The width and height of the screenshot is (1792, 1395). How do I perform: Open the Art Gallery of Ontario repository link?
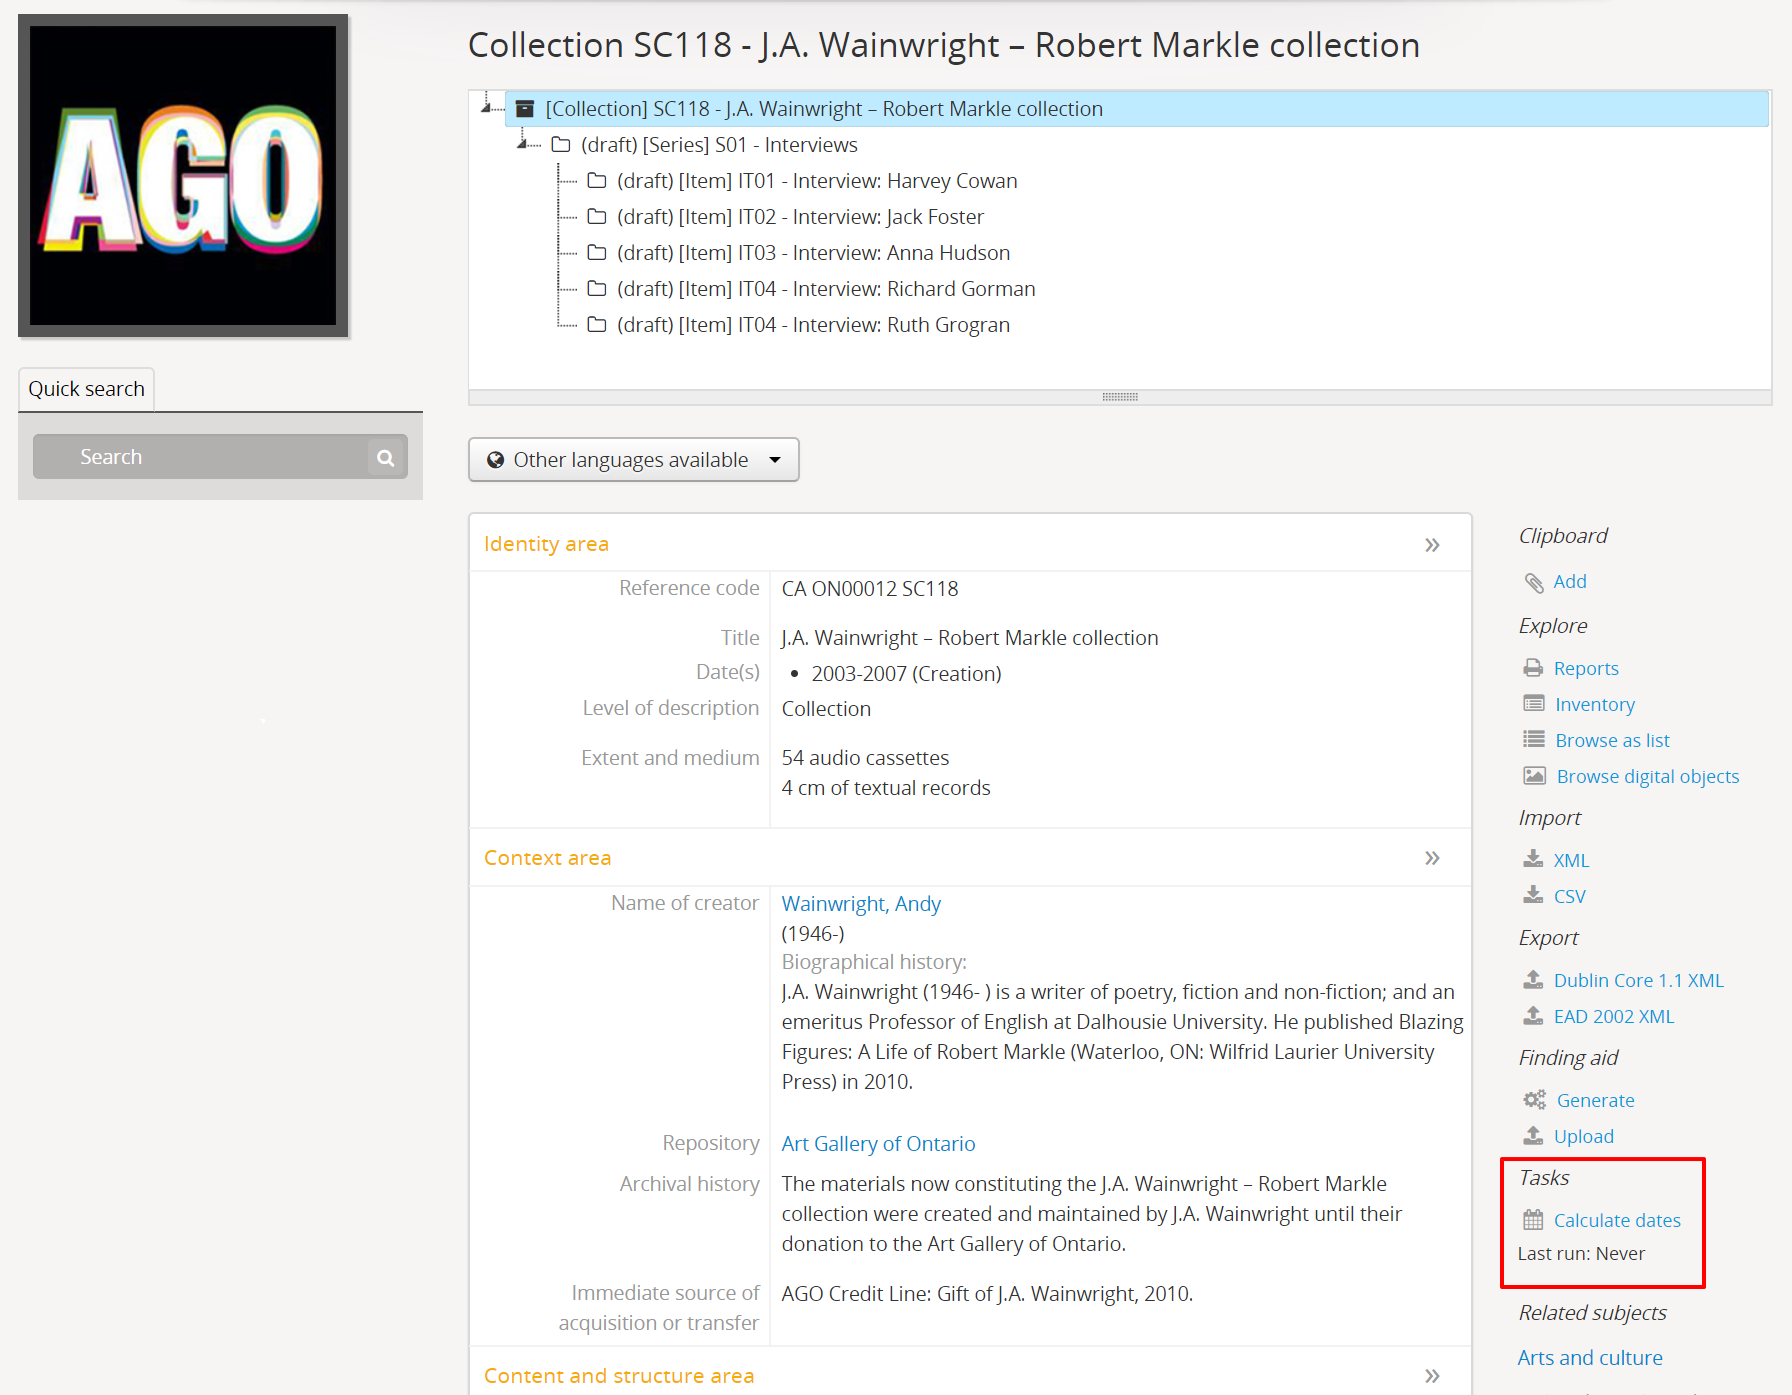tap(878, 1144)
